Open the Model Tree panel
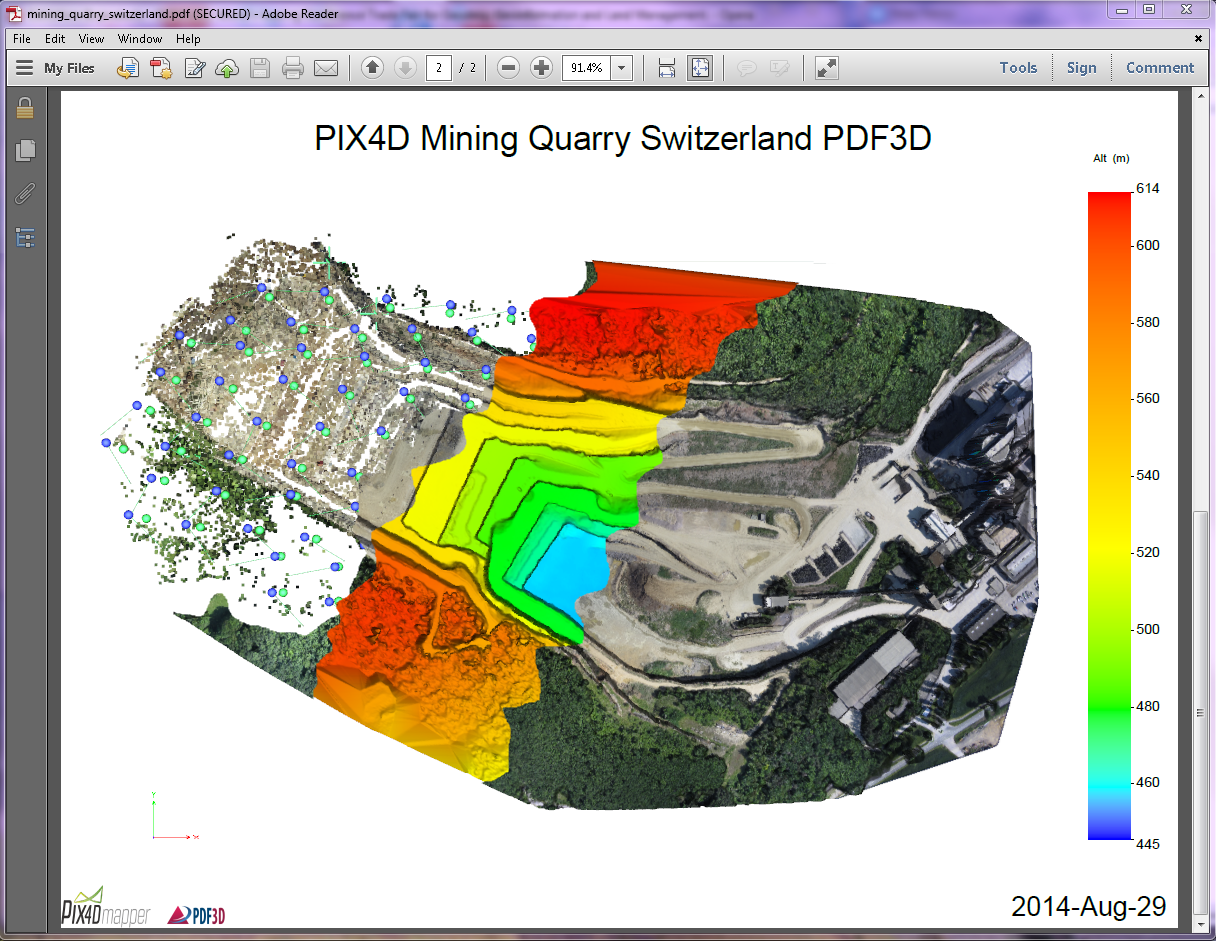The height and width of the screenshot is (941, 1216). 25,237
